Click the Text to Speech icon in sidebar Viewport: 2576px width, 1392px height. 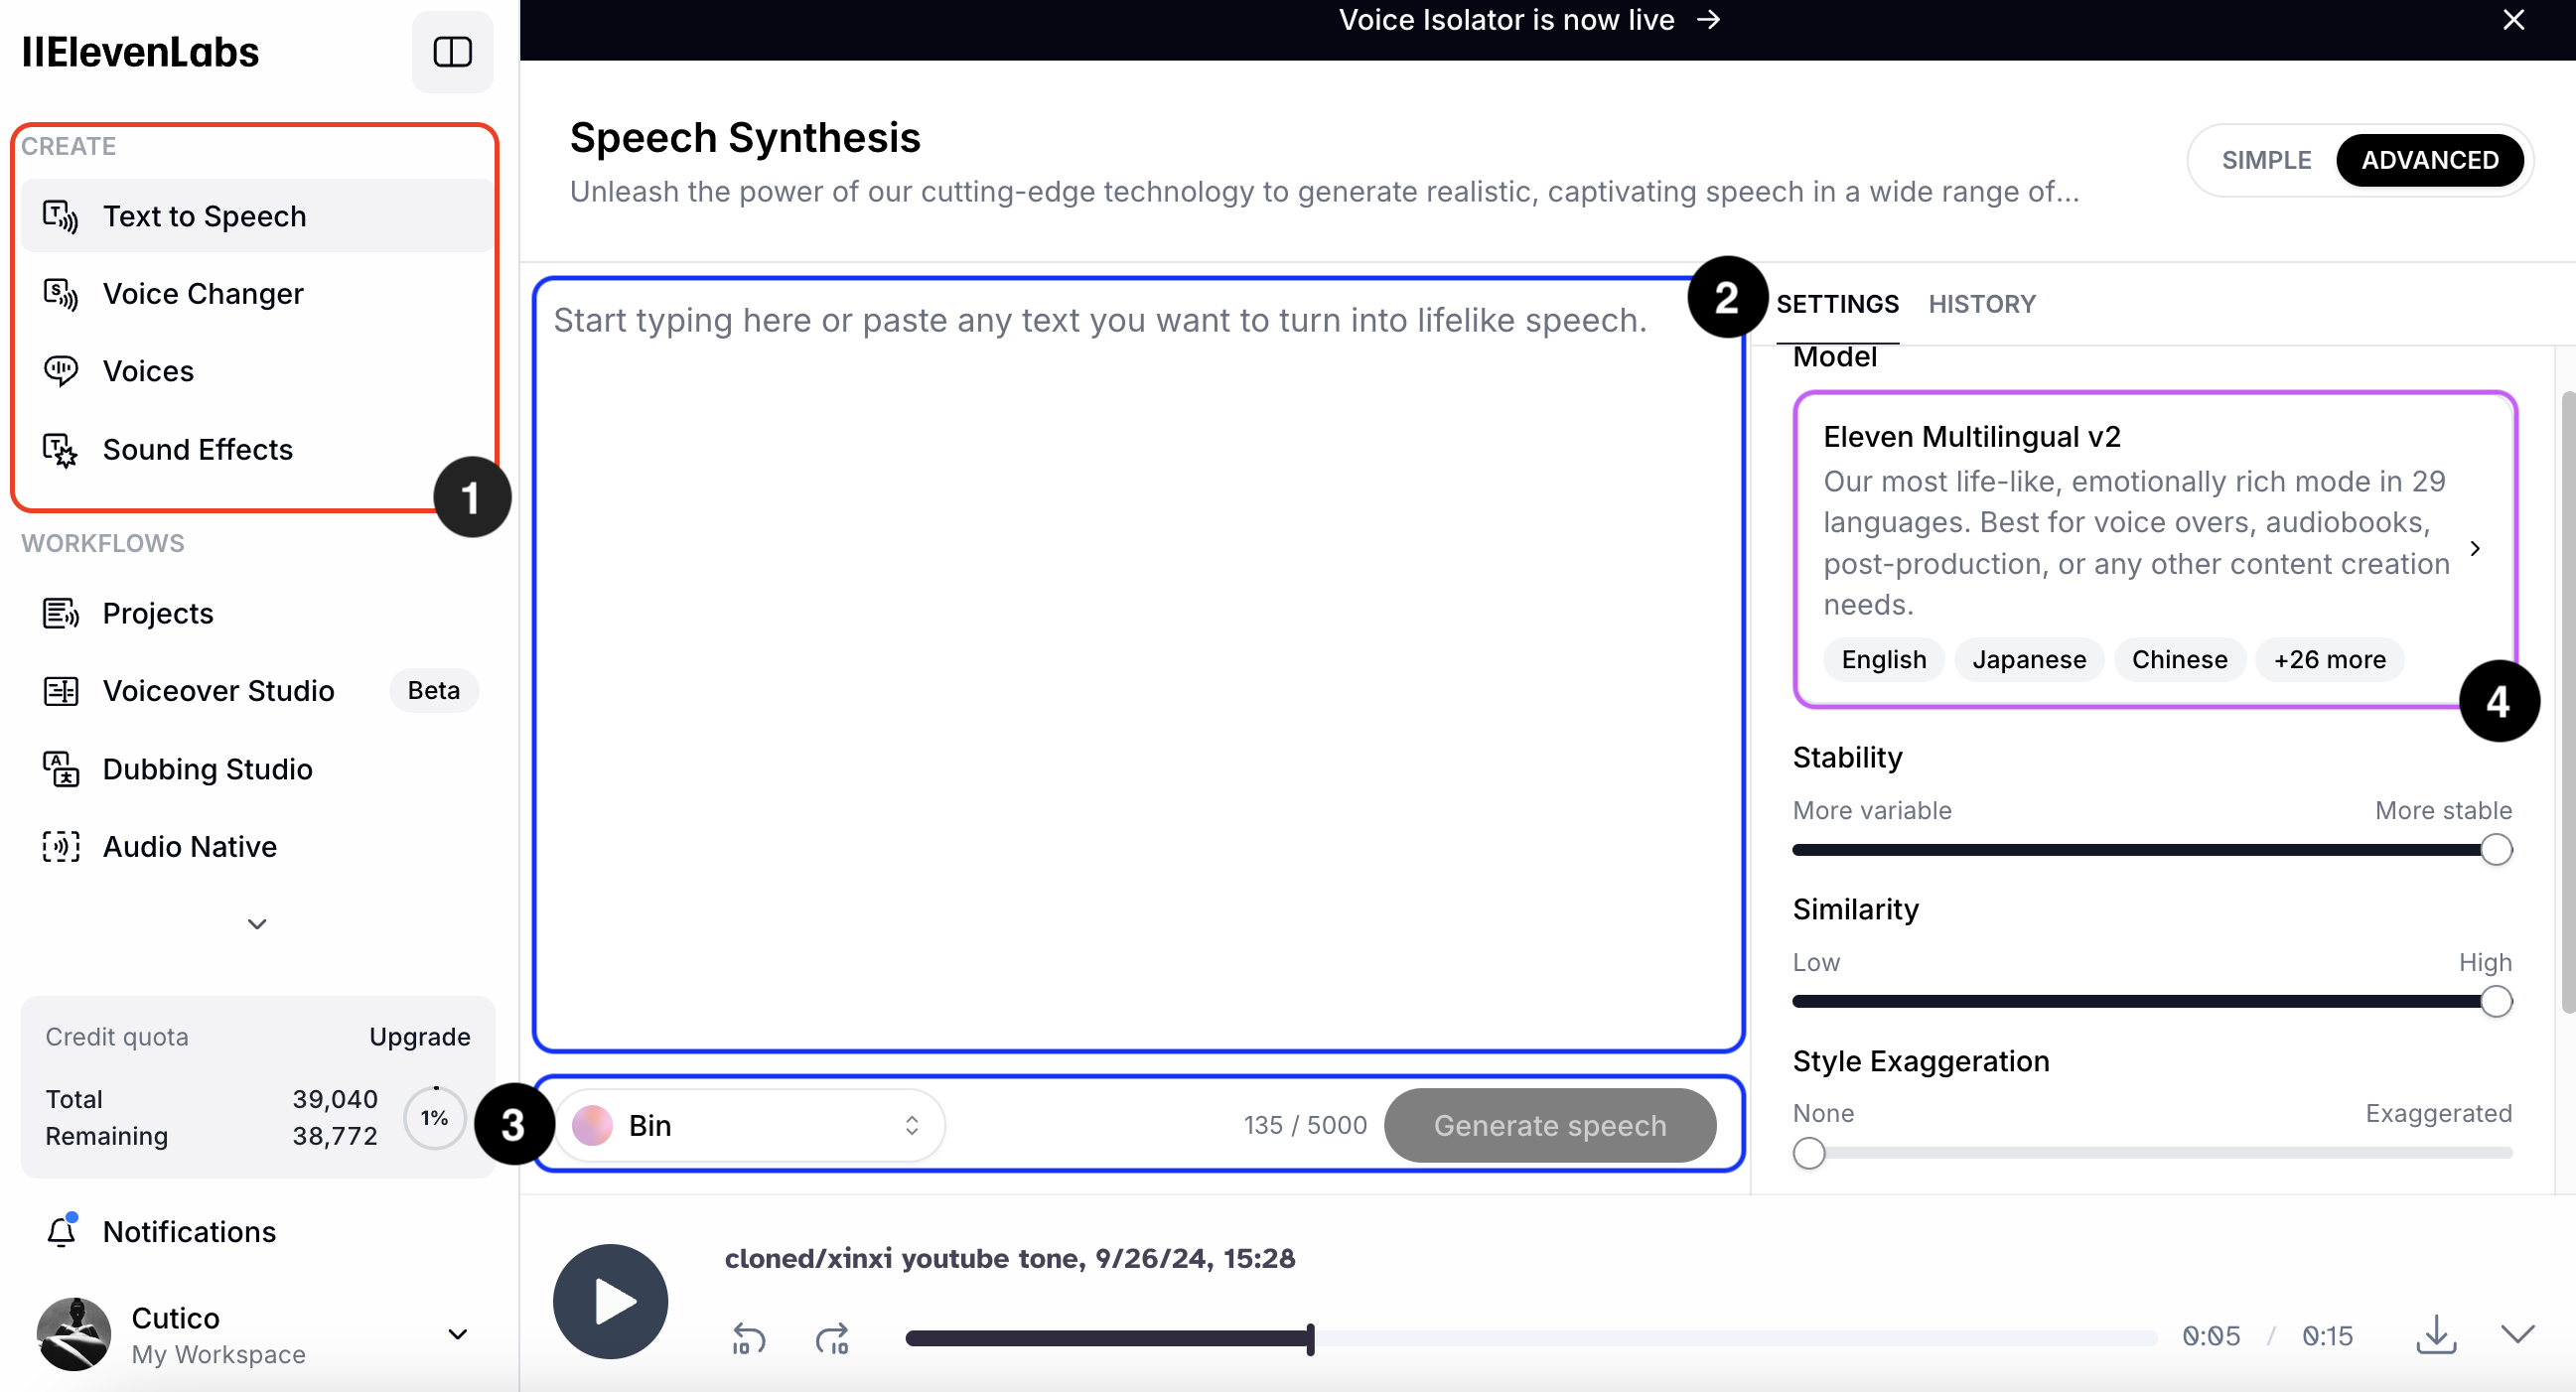[60, 216]
